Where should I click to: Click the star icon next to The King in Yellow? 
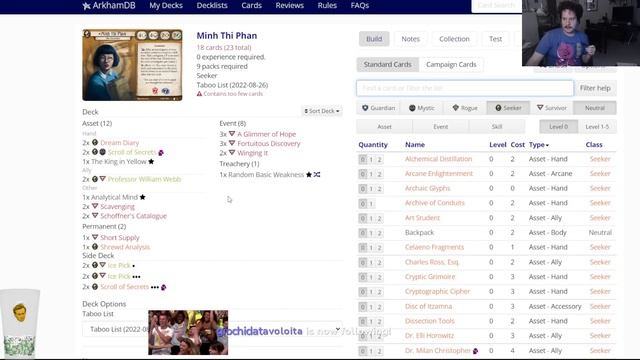pos(151,162)
